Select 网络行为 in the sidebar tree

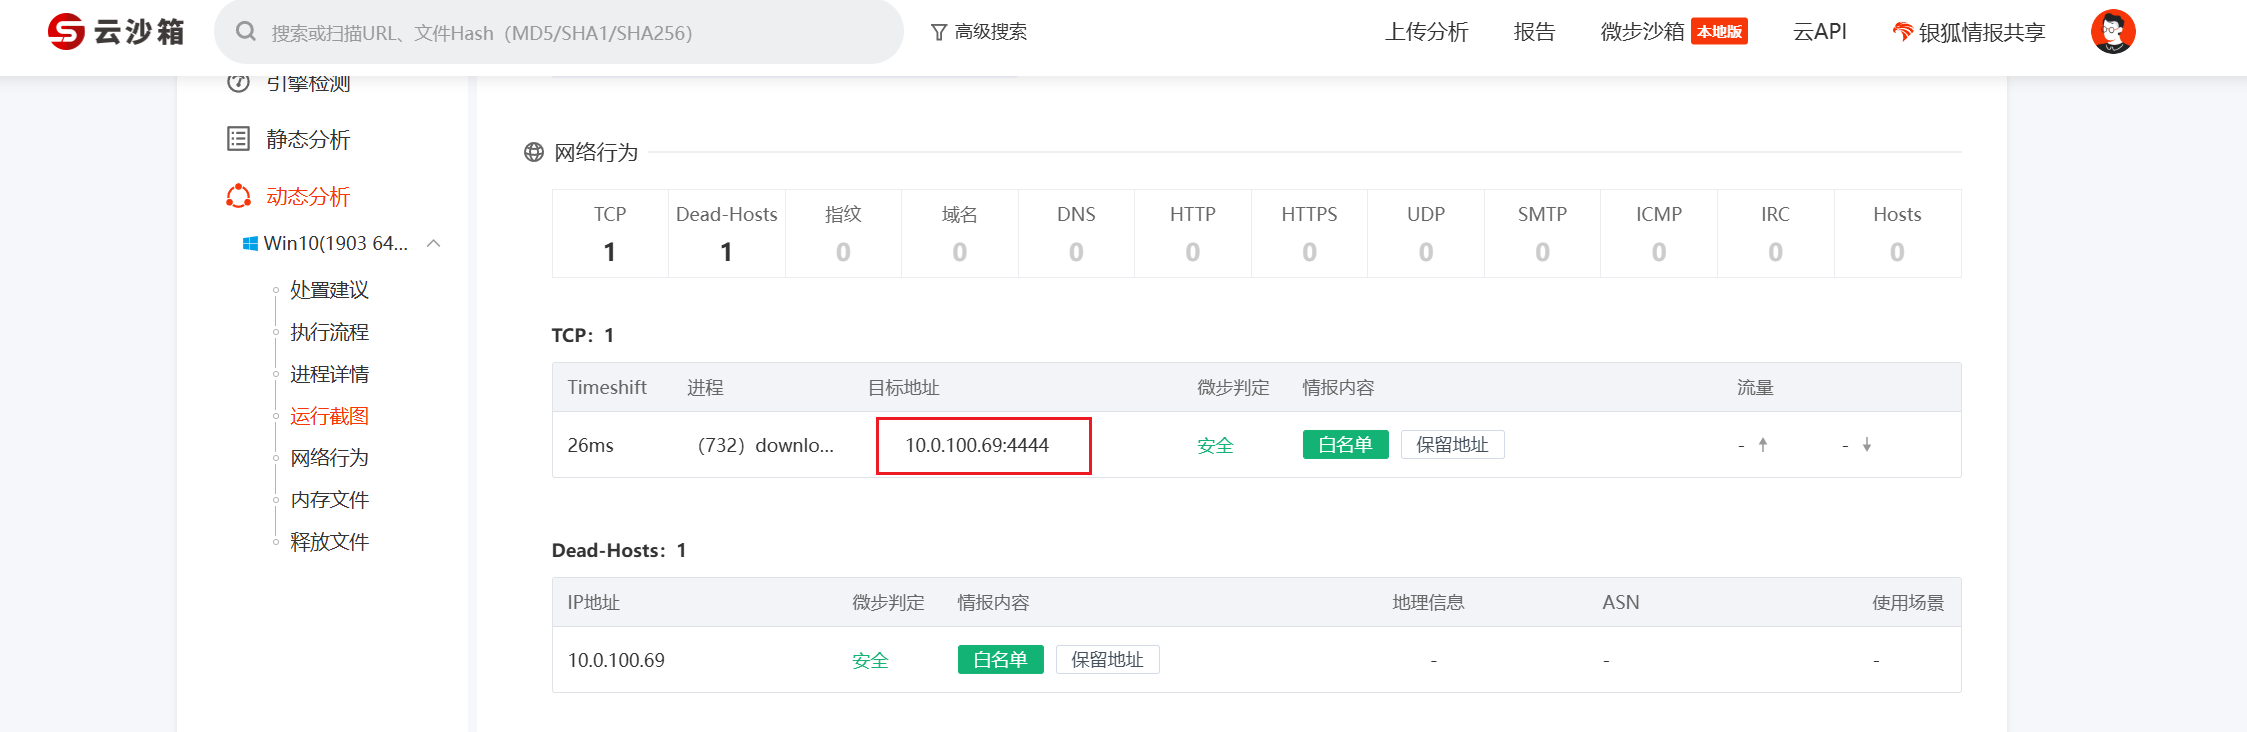329,458
